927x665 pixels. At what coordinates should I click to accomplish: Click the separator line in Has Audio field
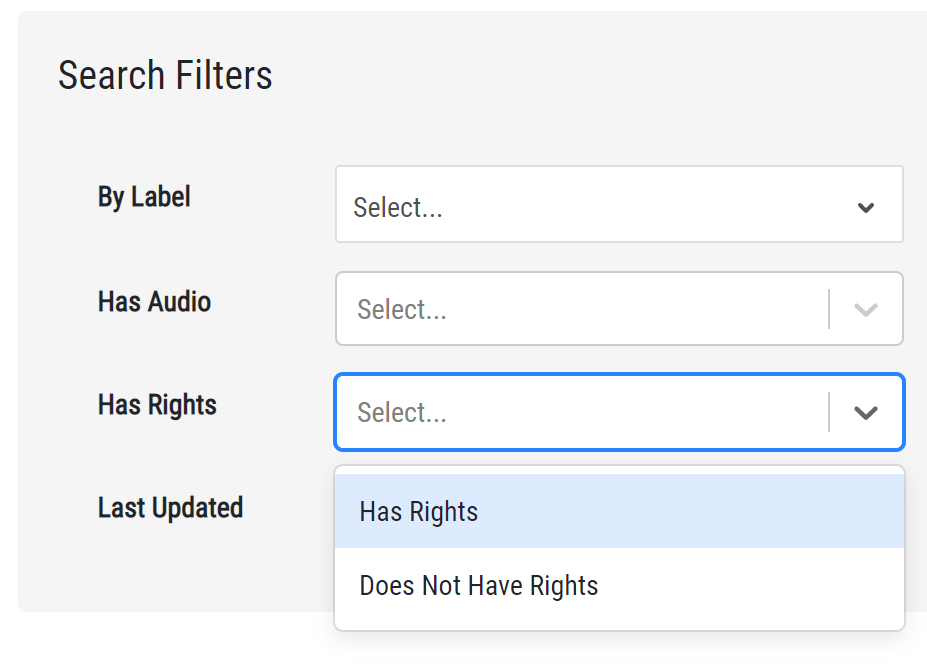[829, 309]
